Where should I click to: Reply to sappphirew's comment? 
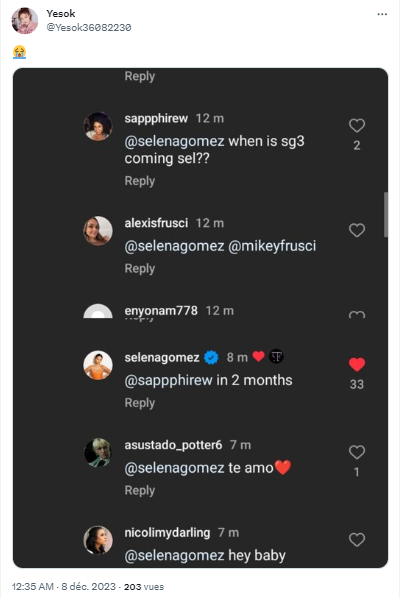tap(140, 181)
